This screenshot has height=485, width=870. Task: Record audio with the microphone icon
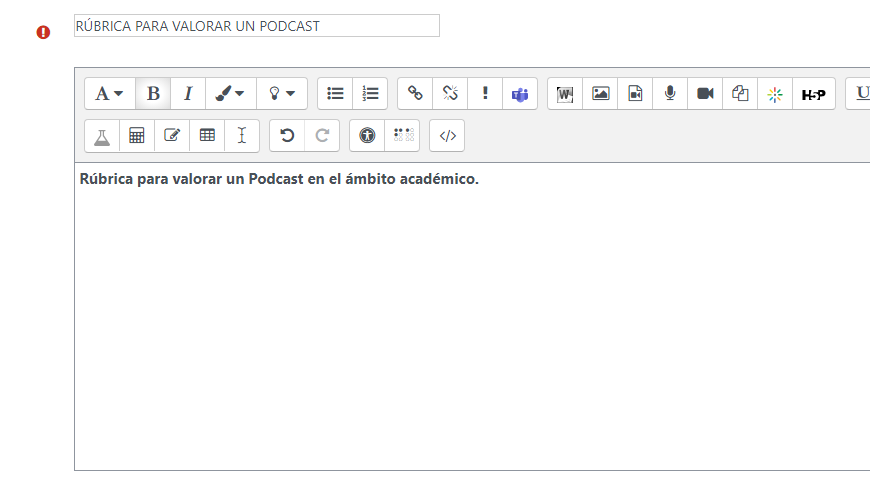tap(670, 94)
